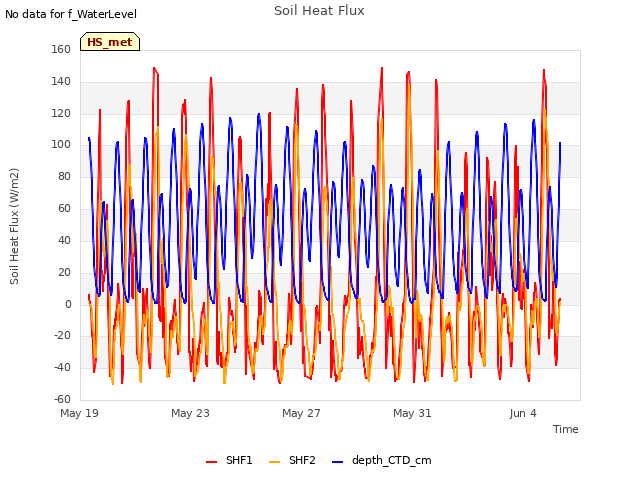
Task: Click the May 31 x-axis tick label
Action: [412, 413]
